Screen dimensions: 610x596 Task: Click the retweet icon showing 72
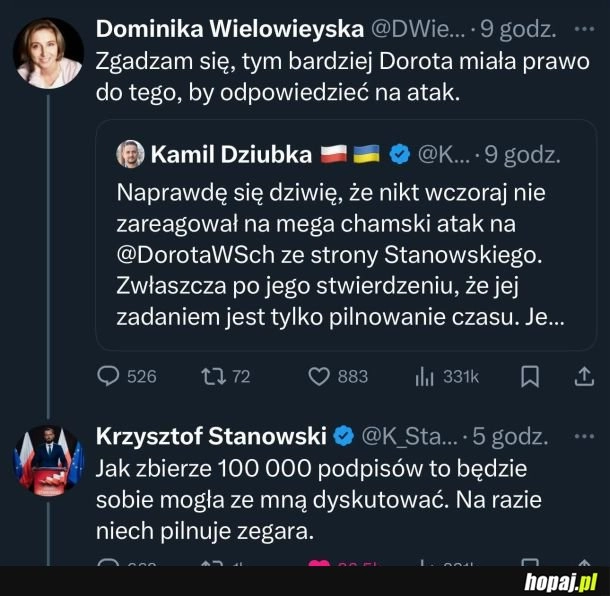click(212, 376)
